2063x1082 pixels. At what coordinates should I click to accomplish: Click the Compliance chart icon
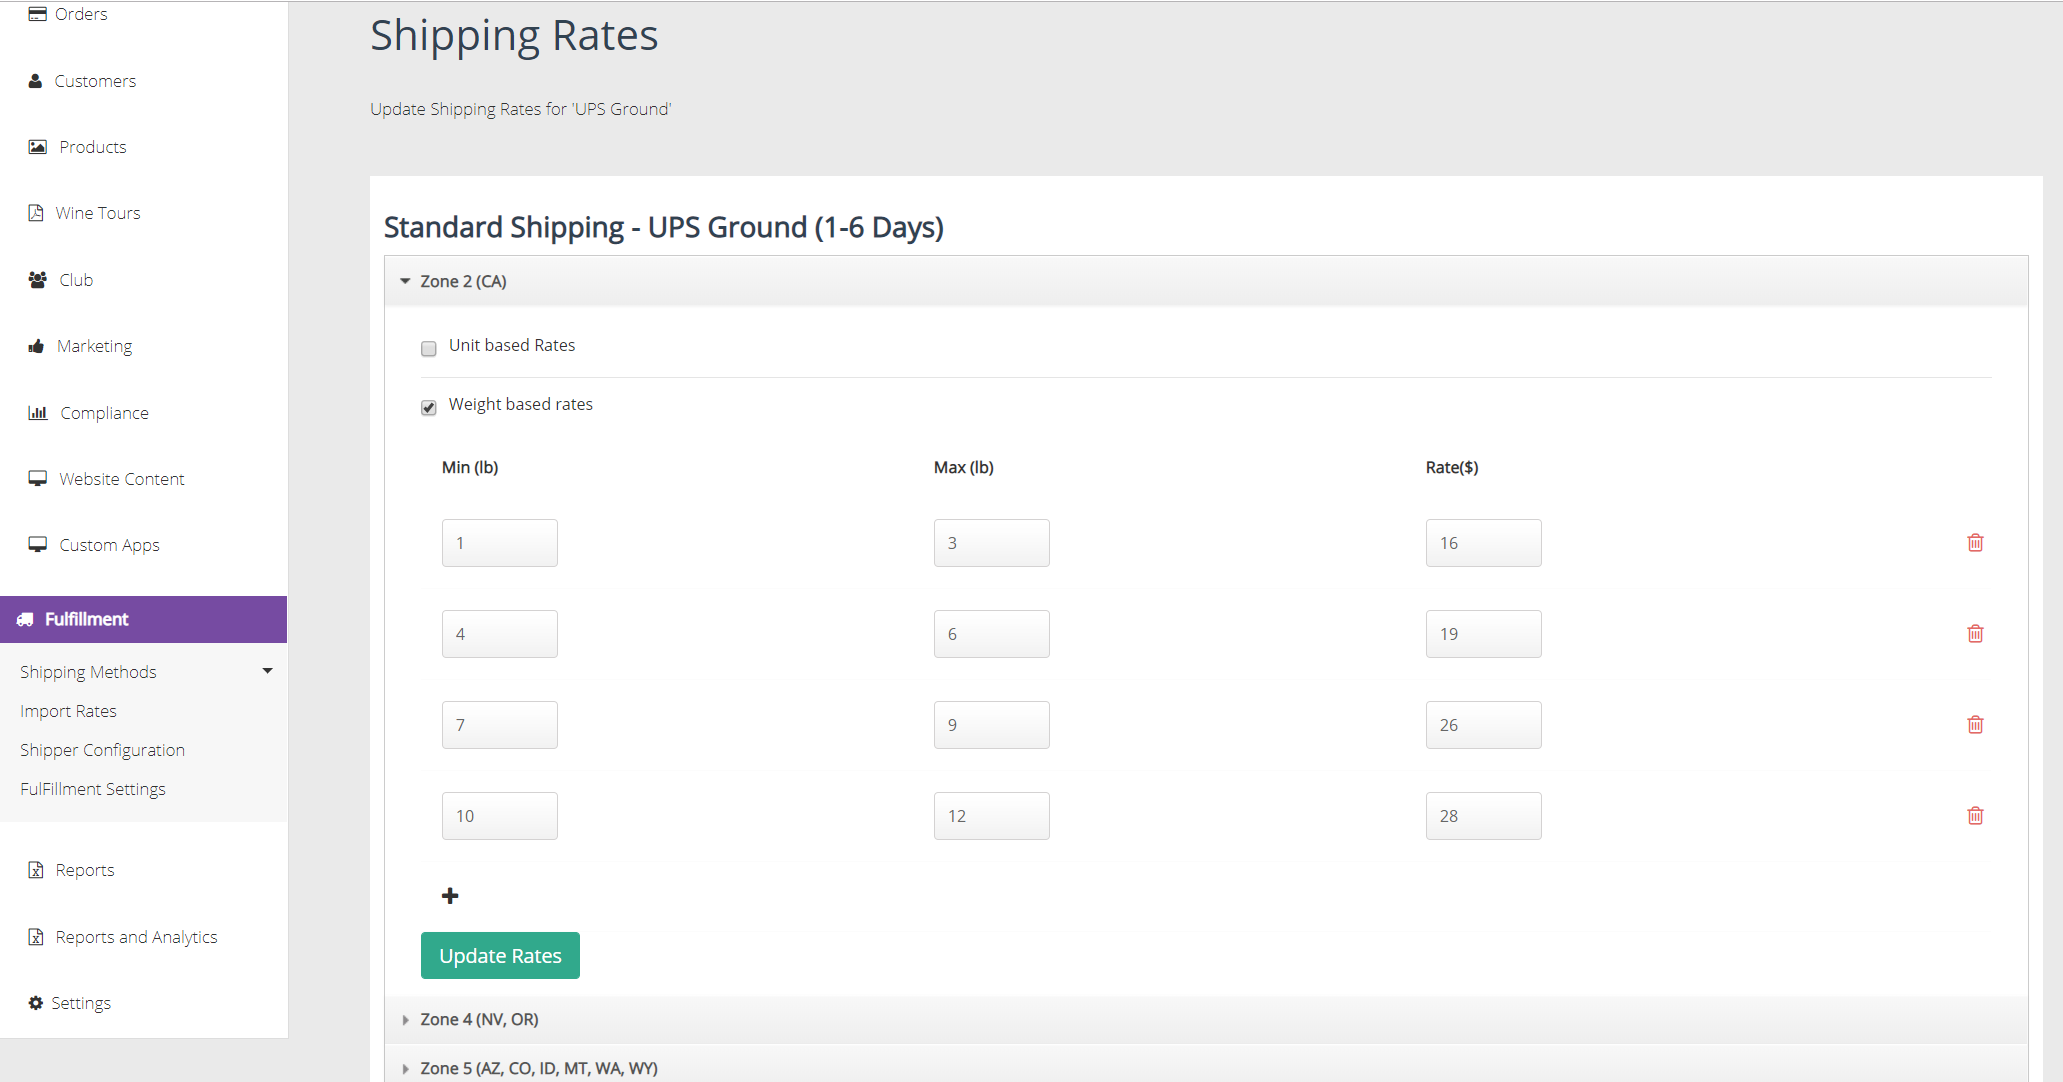point(37,413)
